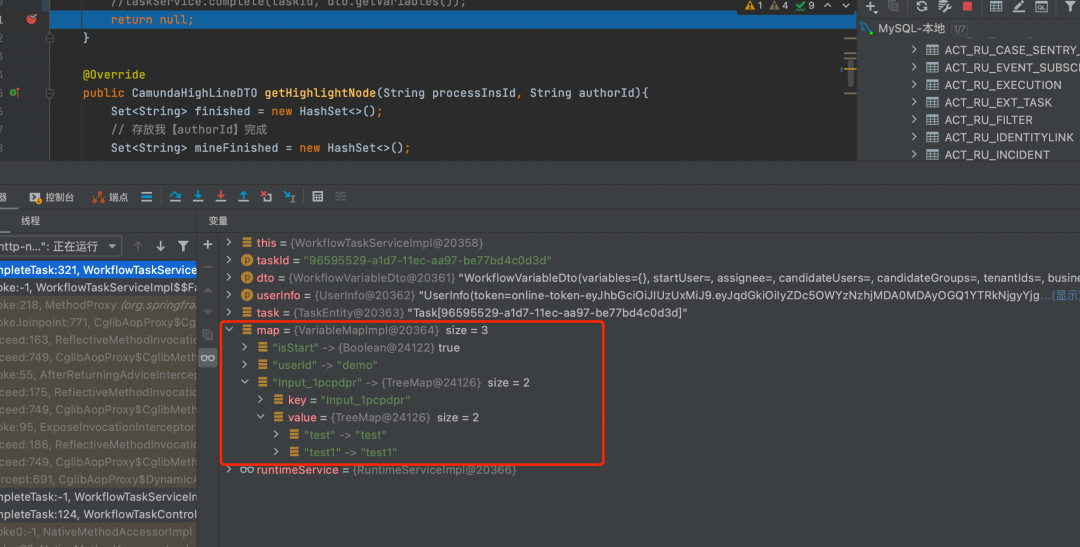Select ACT_RU_INCIDENT table

tap(997, 155)
